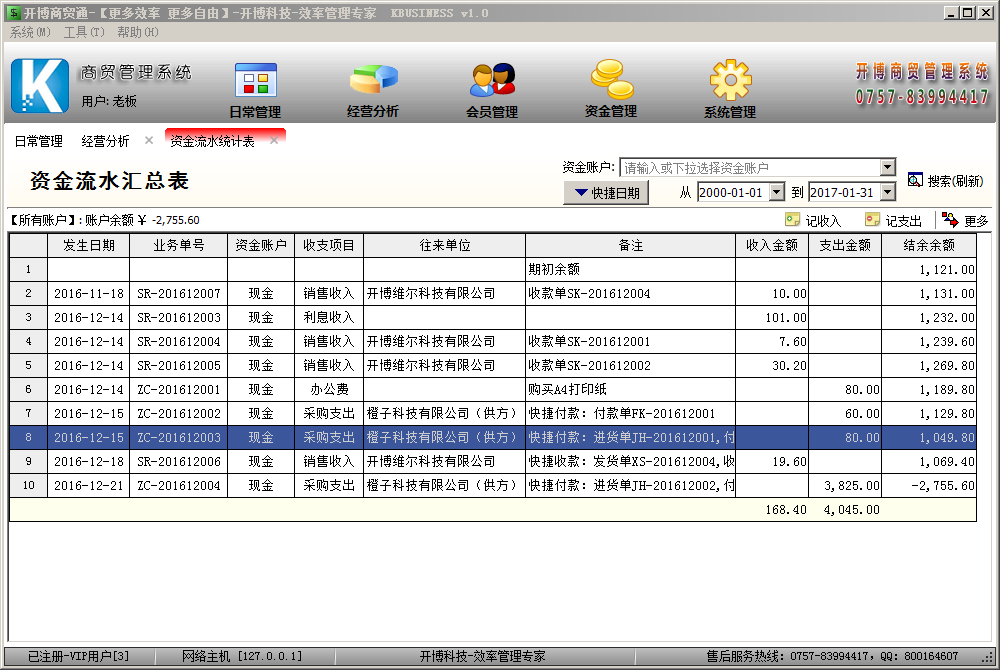Click the 支出金额 column header
Viewport: 1000px width, 670px height.
[x=845, y=245]
